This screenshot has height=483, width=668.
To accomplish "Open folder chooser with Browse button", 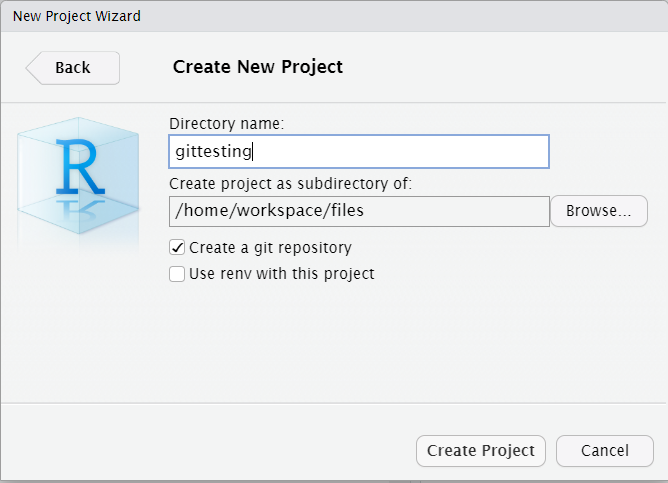I will 598,212.
